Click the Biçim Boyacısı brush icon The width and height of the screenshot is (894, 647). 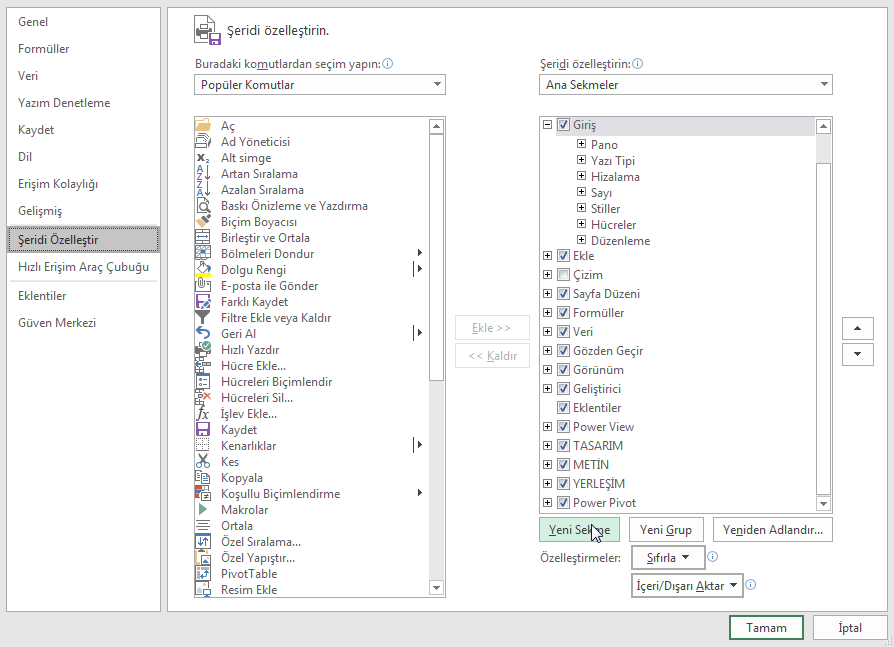click(203, 221)
